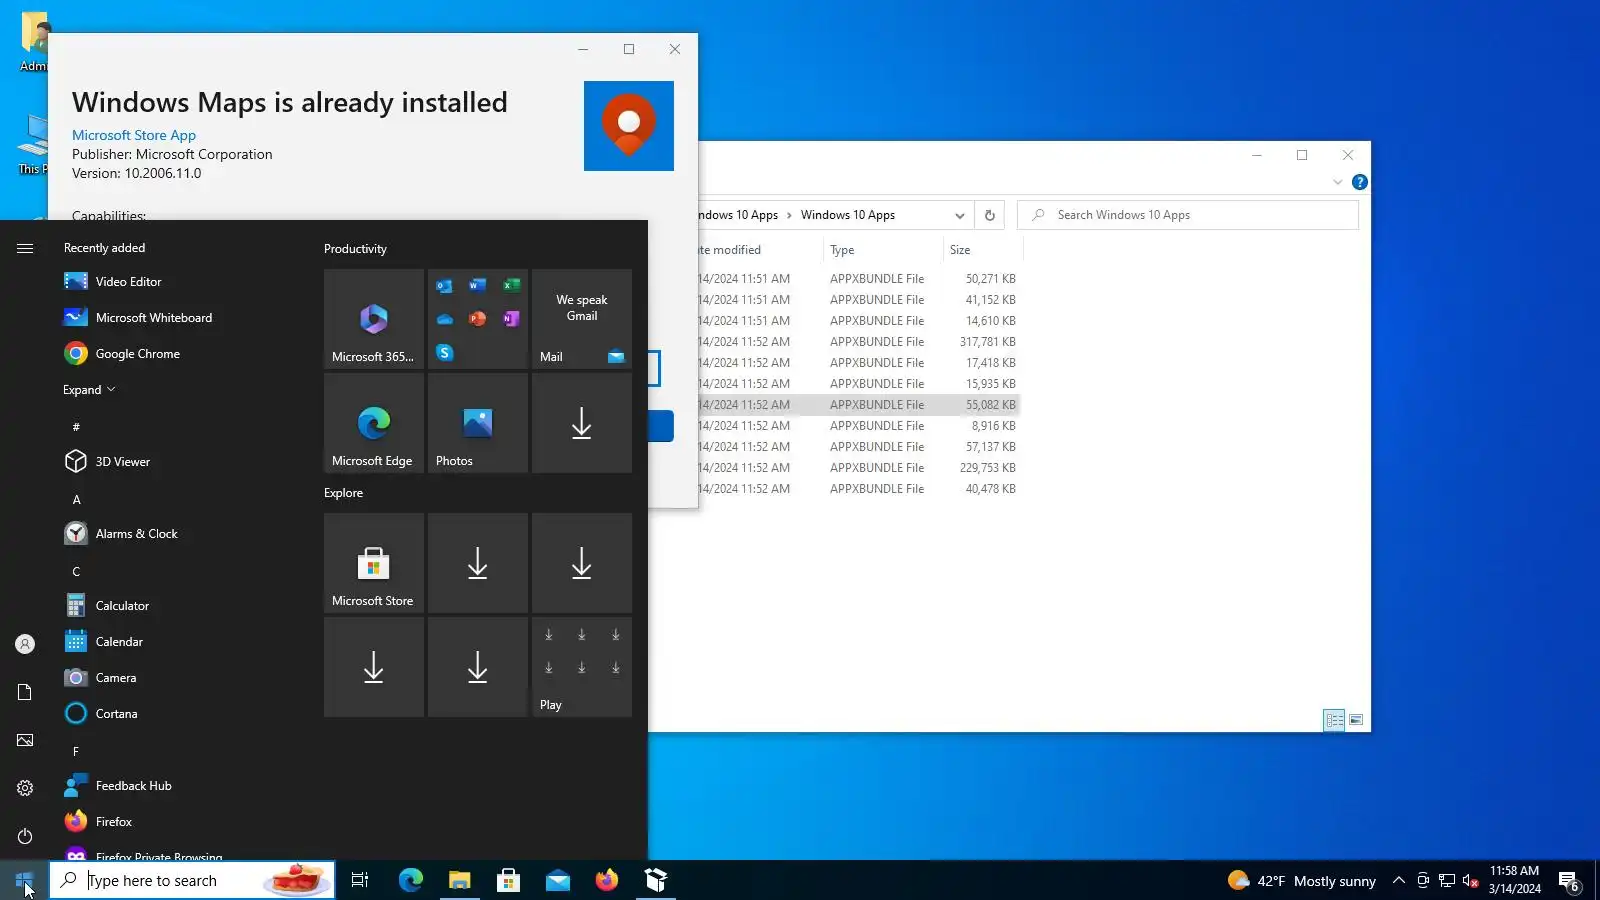Switch to the App Installer taskbar button
1600x900 pixels.
tap(656, 880)
